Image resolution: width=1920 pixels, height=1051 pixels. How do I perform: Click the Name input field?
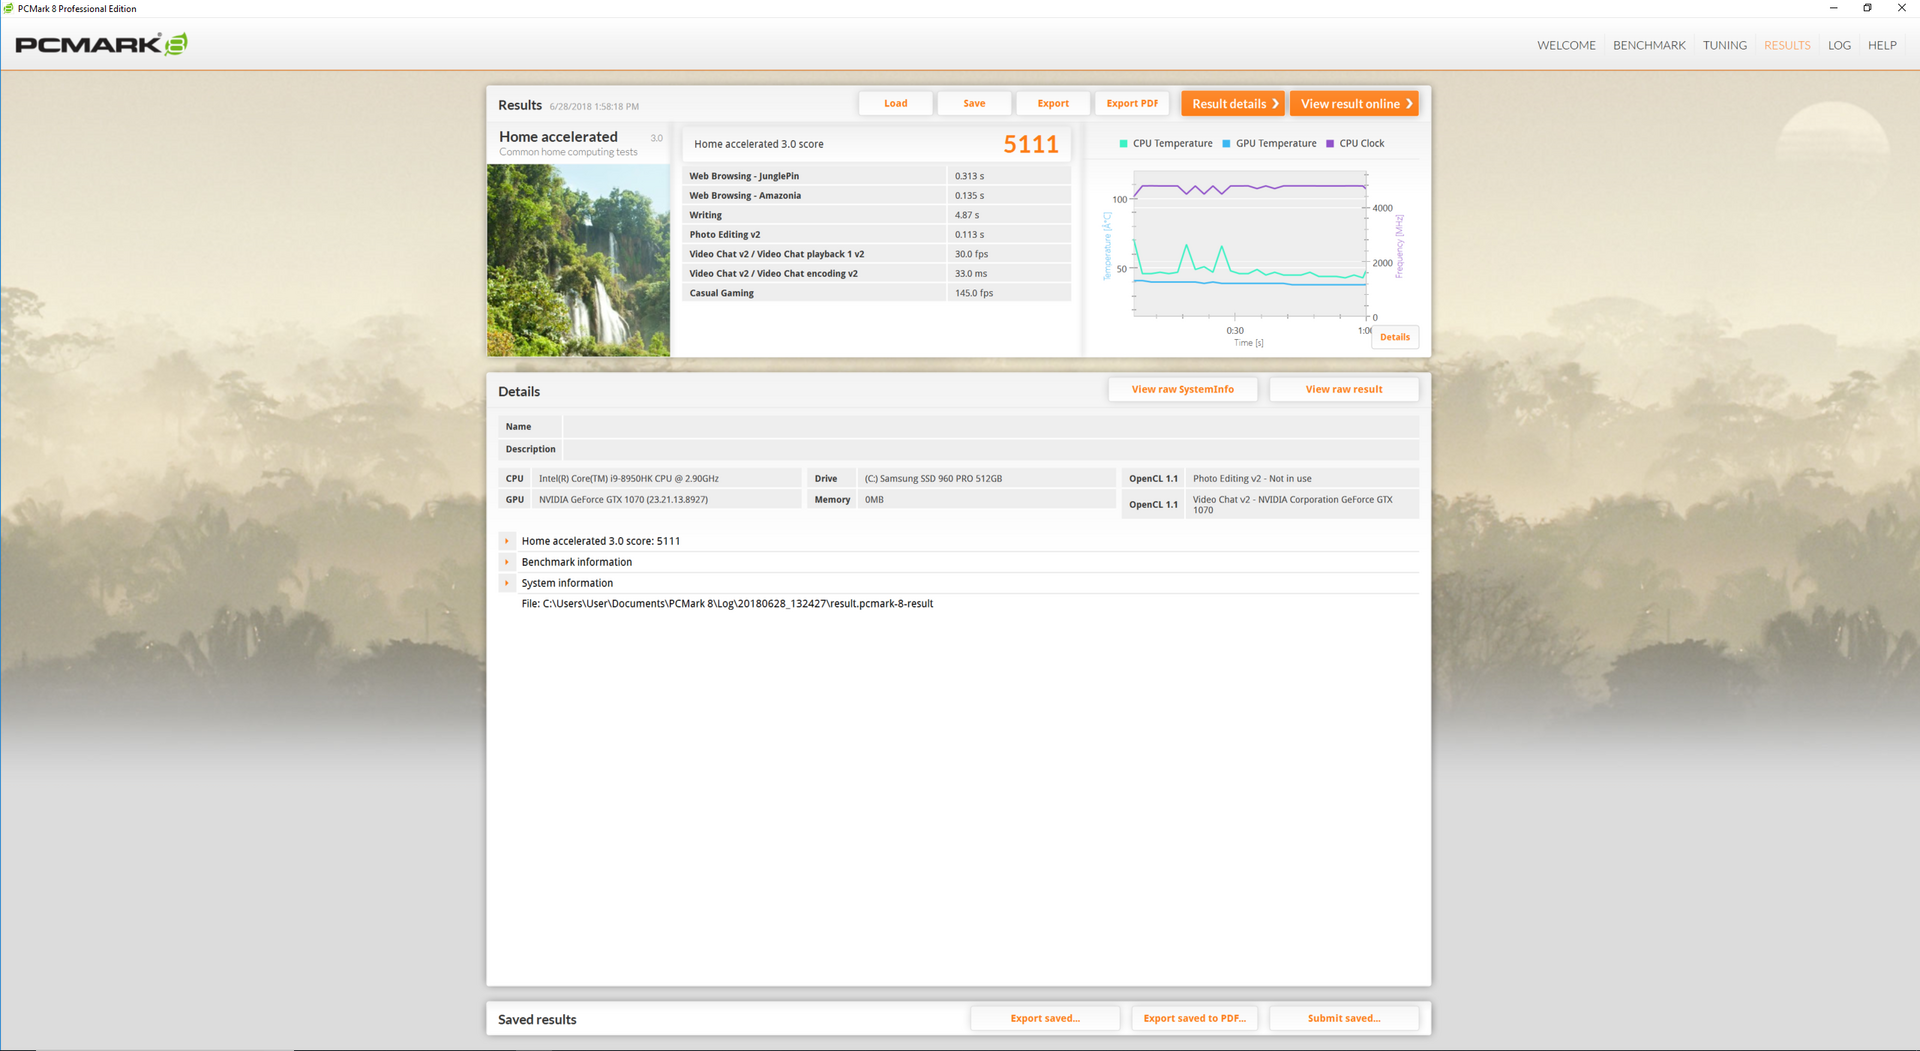tap(991, 427)
